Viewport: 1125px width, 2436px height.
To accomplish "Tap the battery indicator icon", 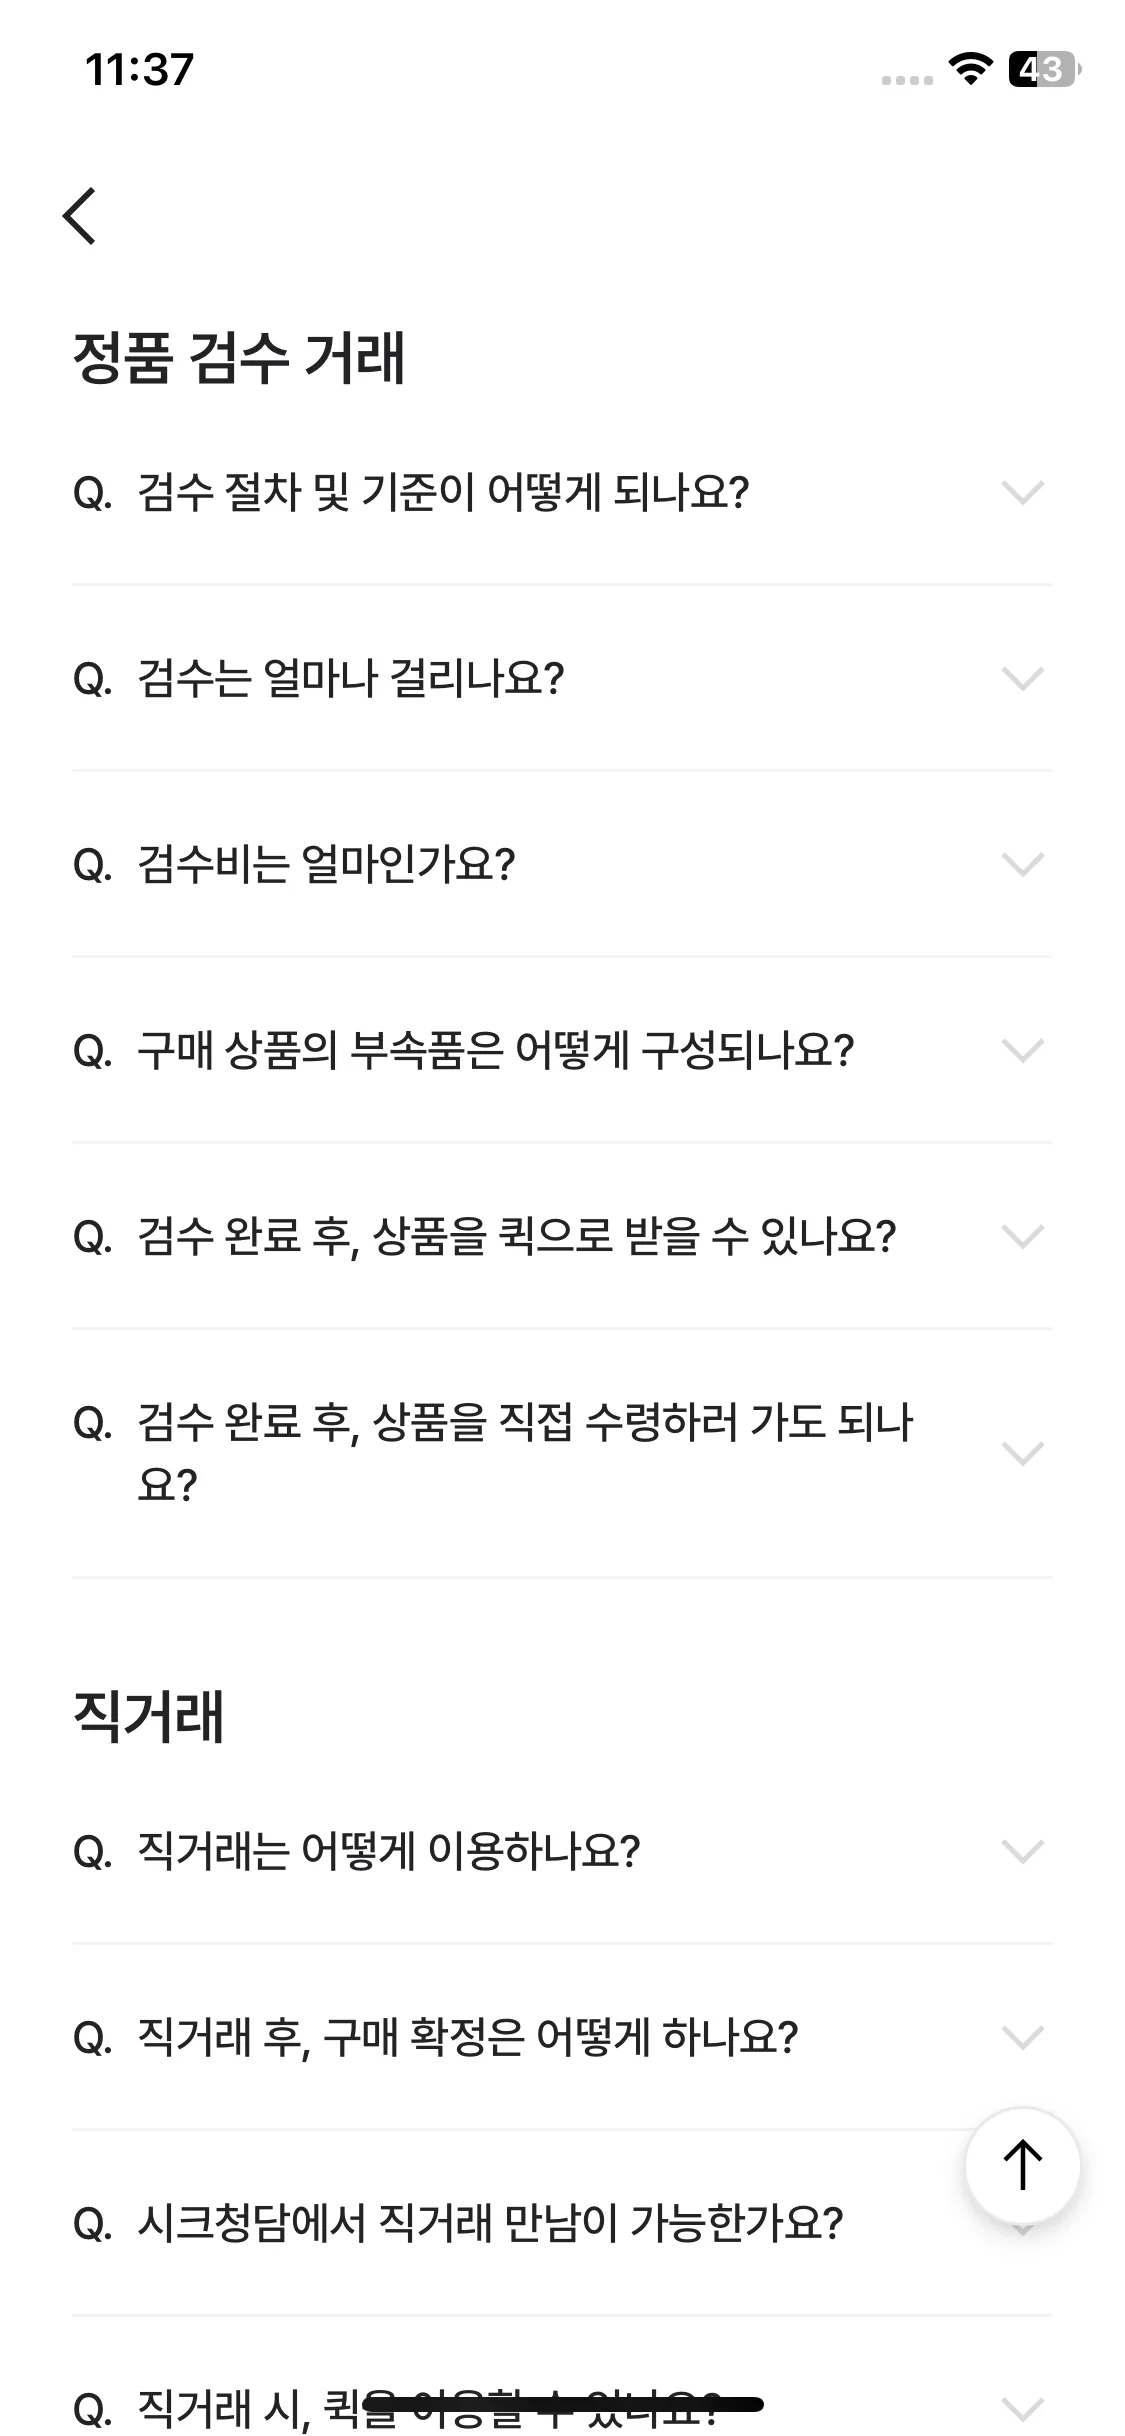I will point(1045,69).
